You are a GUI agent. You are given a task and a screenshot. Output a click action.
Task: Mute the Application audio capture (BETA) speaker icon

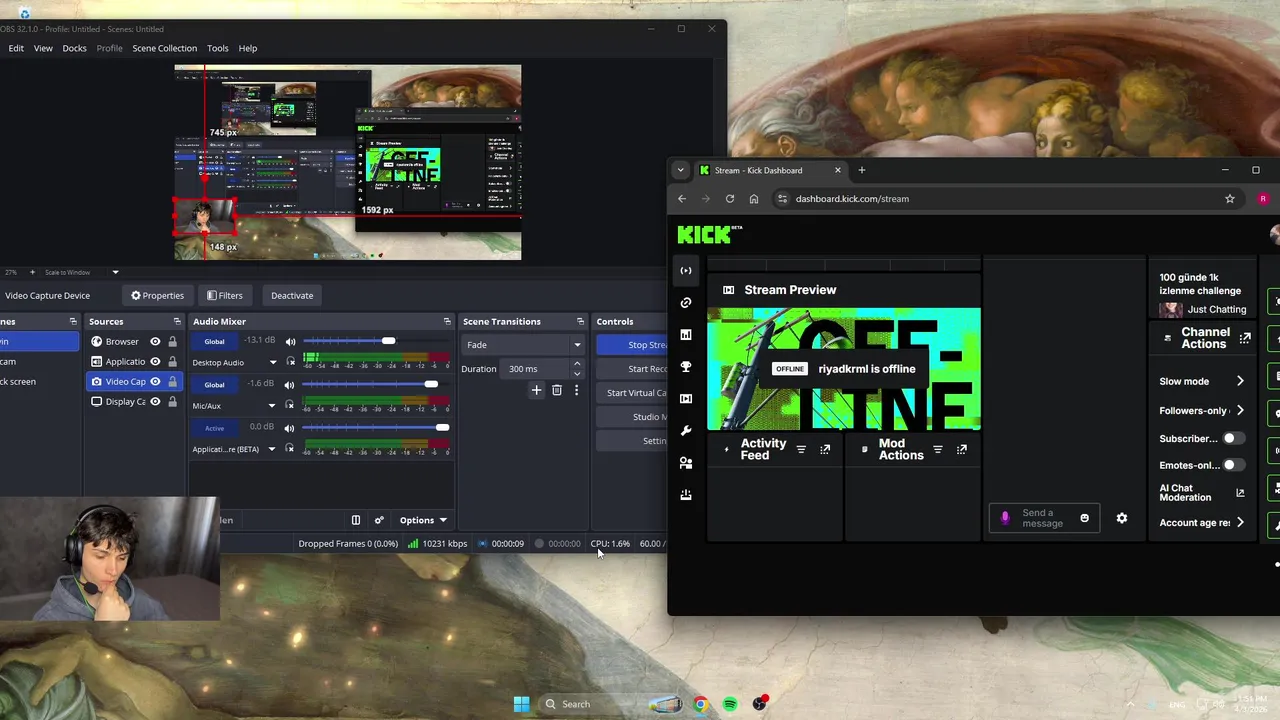(x=290, y=427)
